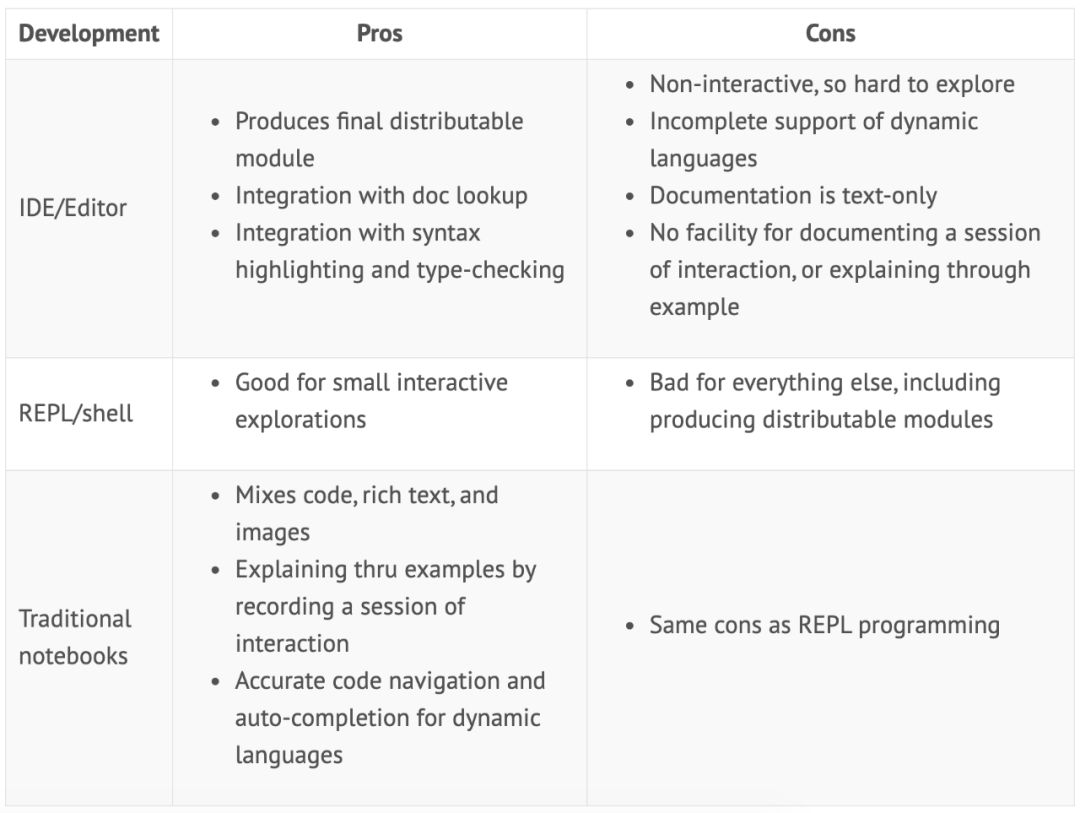The image size is (1080, 813).
Task: Click "No facility for documenting a session" text
Action: [x=845, y=233]
